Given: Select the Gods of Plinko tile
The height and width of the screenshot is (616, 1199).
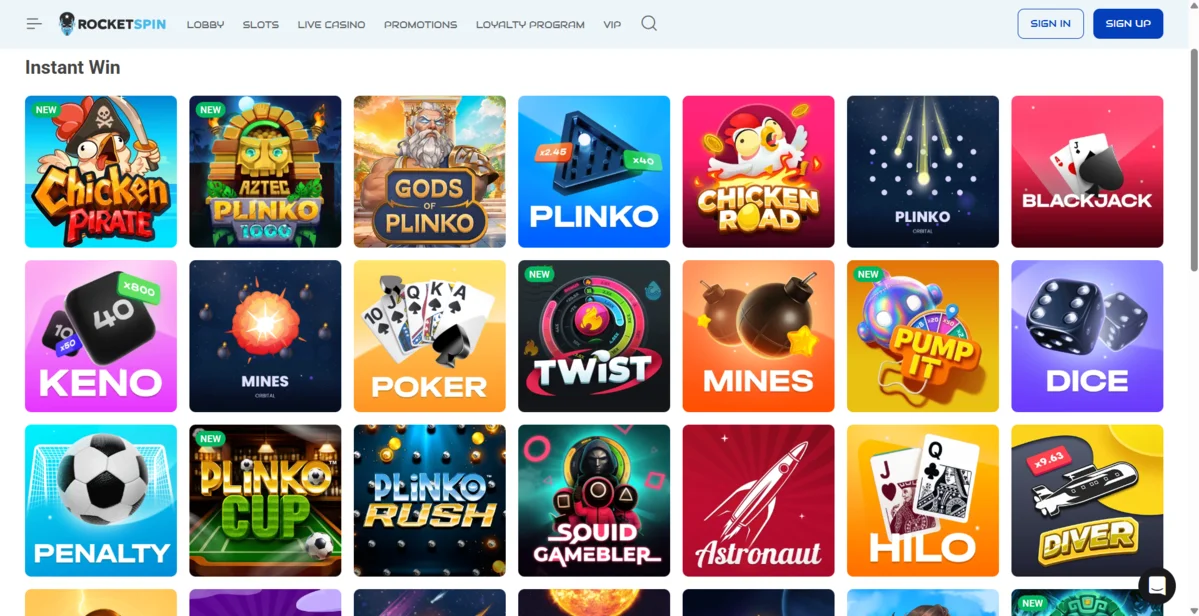Looking at the screenshot, I should pos(430,171).
